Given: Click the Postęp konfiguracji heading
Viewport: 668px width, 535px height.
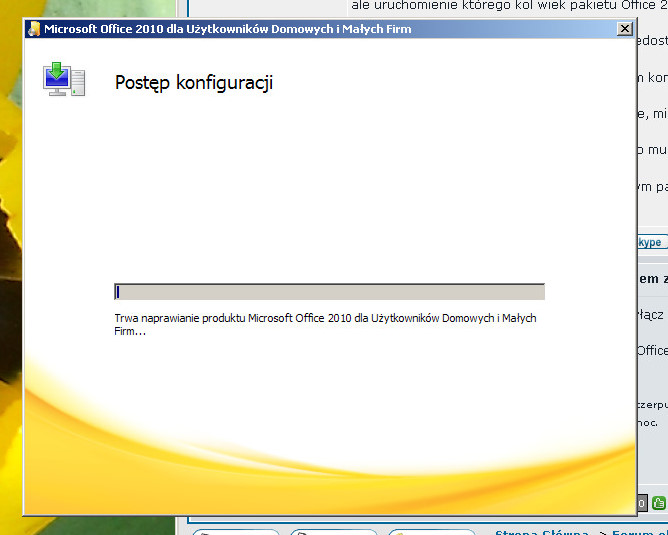Looking at the screenshot, I should click(x=194, y=82).
